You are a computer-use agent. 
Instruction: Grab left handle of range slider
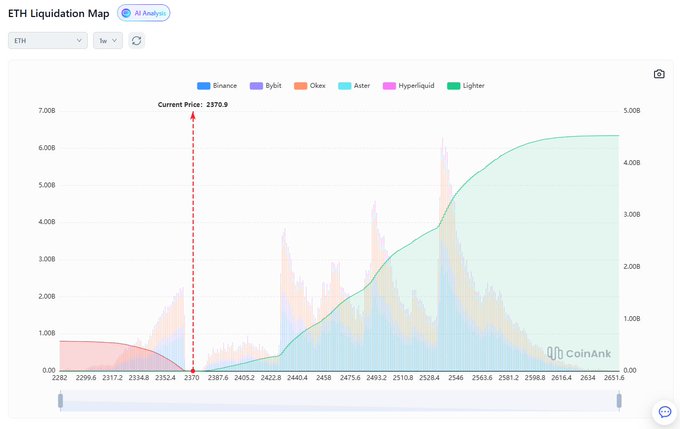pyautogui.click(x=60, y=401)
